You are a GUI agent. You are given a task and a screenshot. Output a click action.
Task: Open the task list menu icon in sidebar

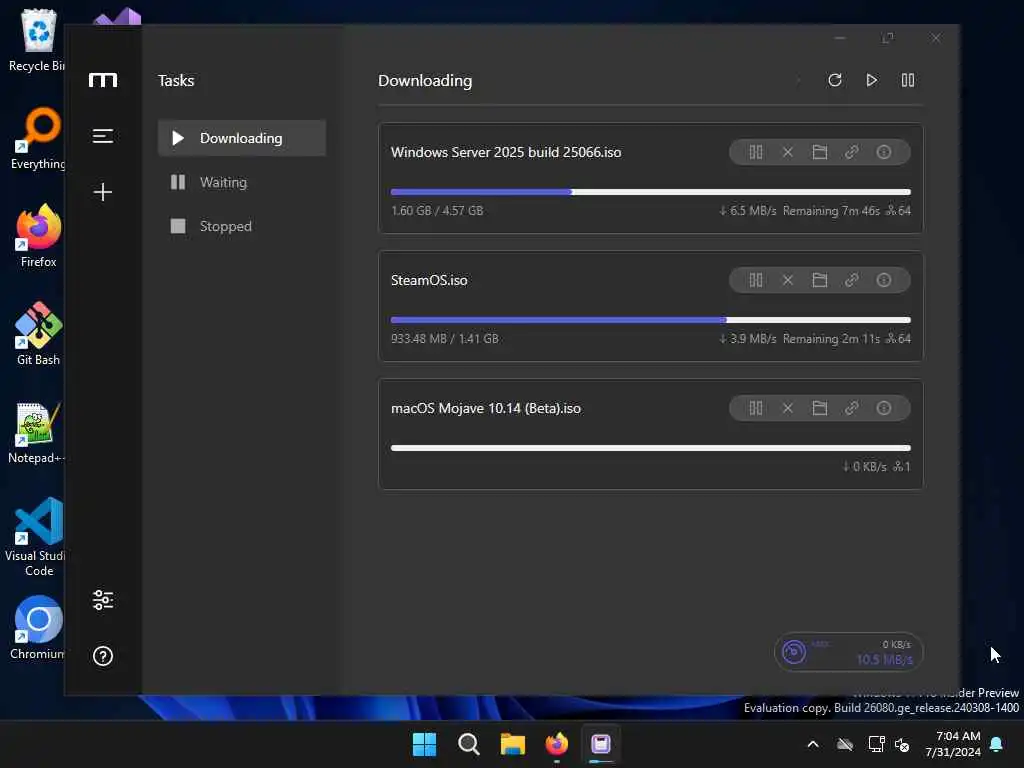(x=103, y=136)
